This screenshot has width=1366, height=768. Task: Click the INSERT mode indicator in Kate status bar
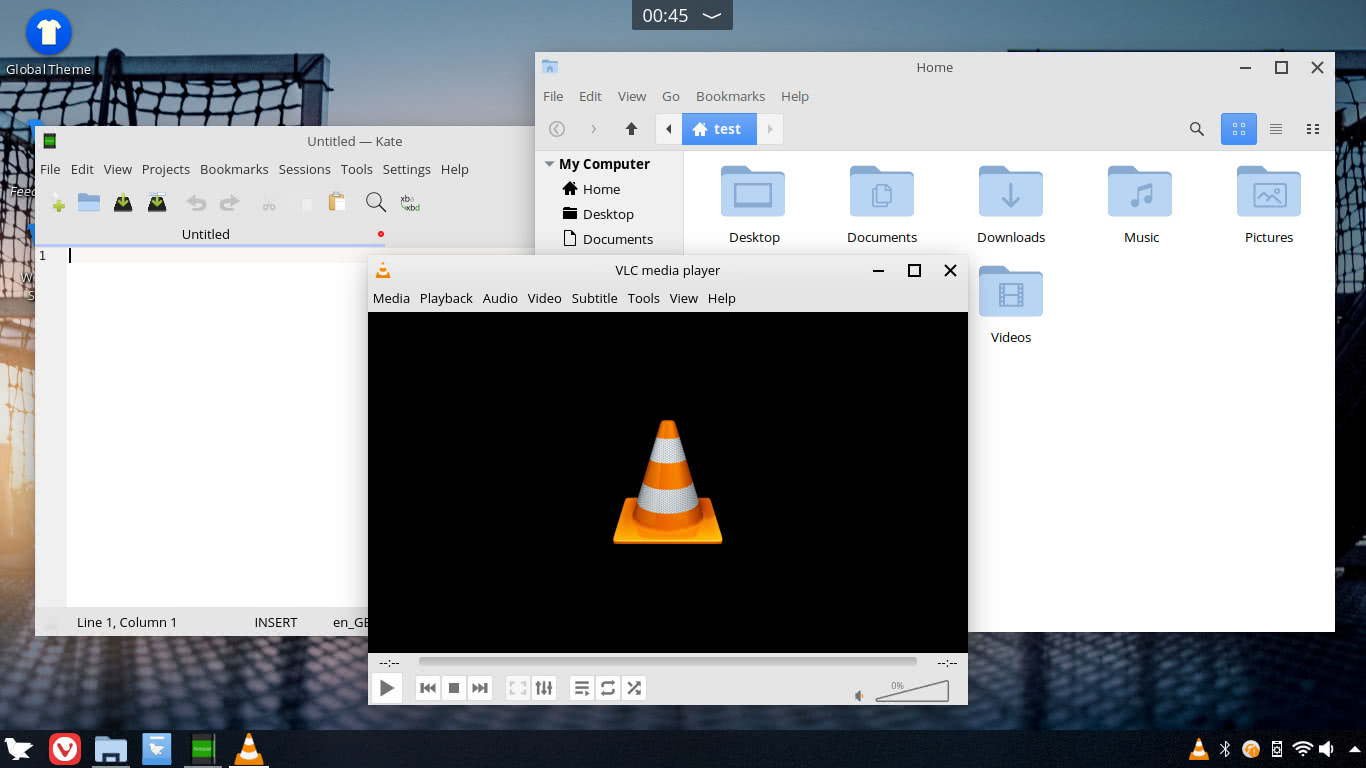tap(276, 622)
